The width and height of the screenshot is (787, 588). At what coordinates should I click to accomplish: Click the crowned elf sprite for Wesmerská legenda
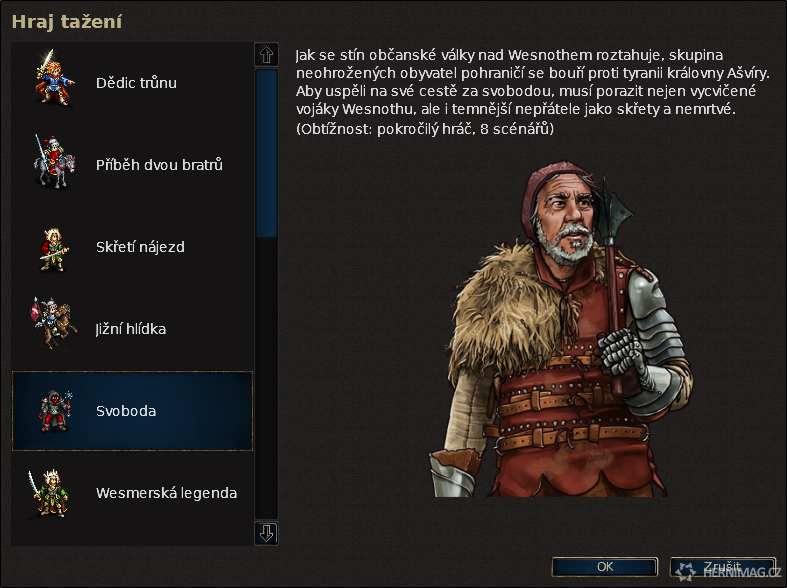48,493
